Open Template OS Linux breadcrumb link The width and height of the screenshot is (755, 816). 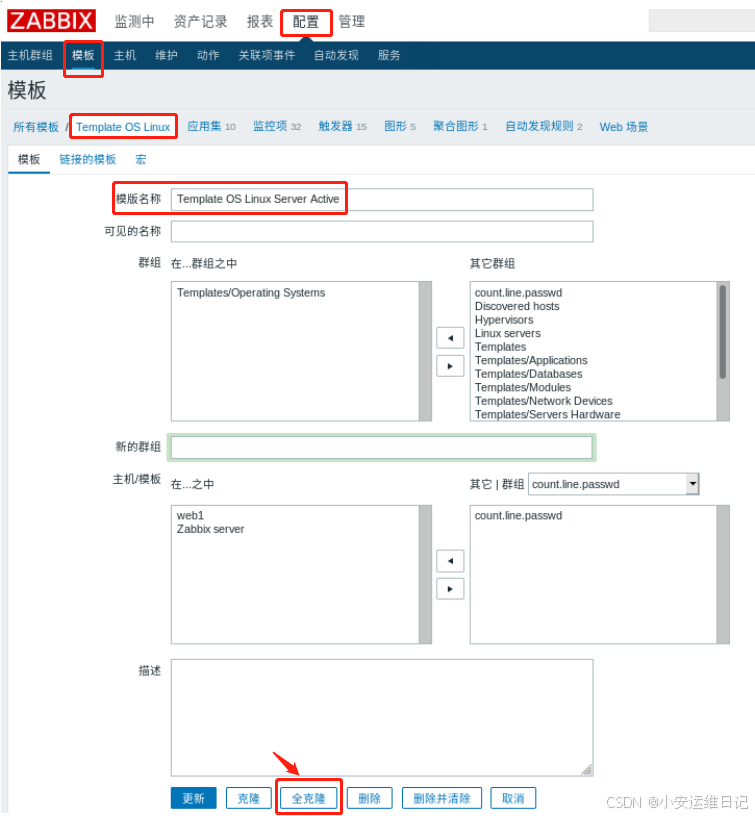[x=123, y=127]
